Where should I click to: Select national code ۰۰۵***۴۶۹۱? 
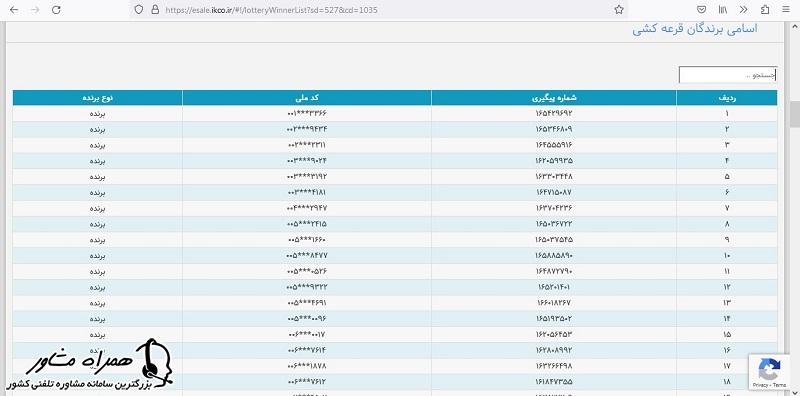[x=307, y=303]
